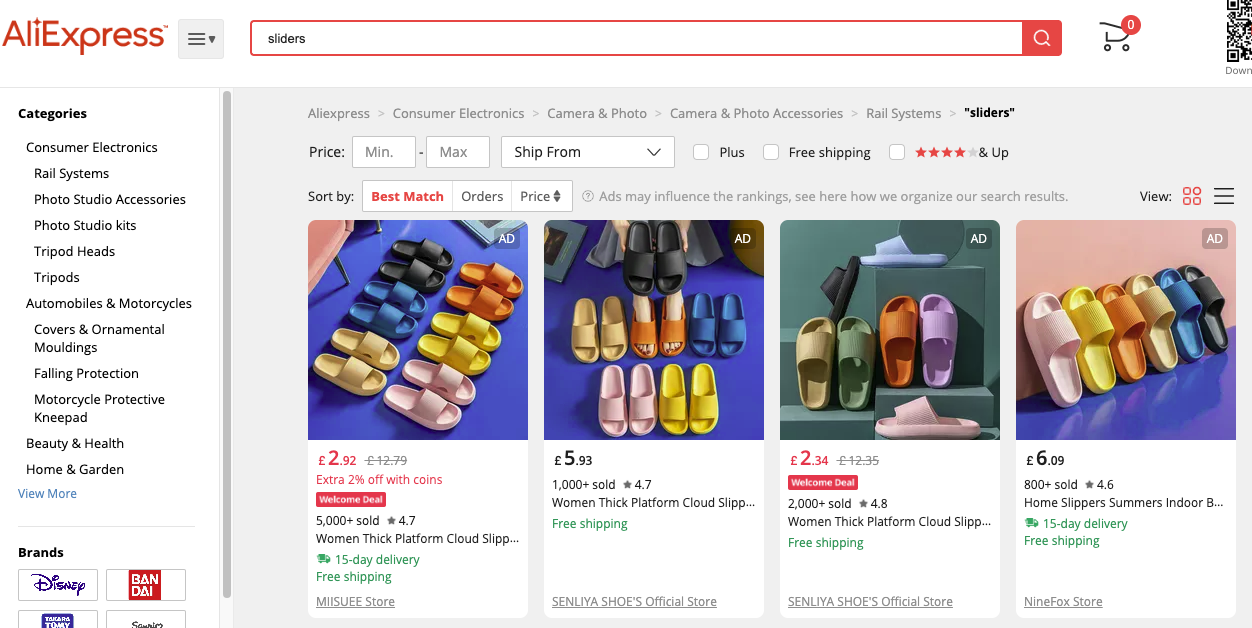The image size is (1252, 628).
Task: Toggle the Price sort direction arrows
Action: point(559,196)
